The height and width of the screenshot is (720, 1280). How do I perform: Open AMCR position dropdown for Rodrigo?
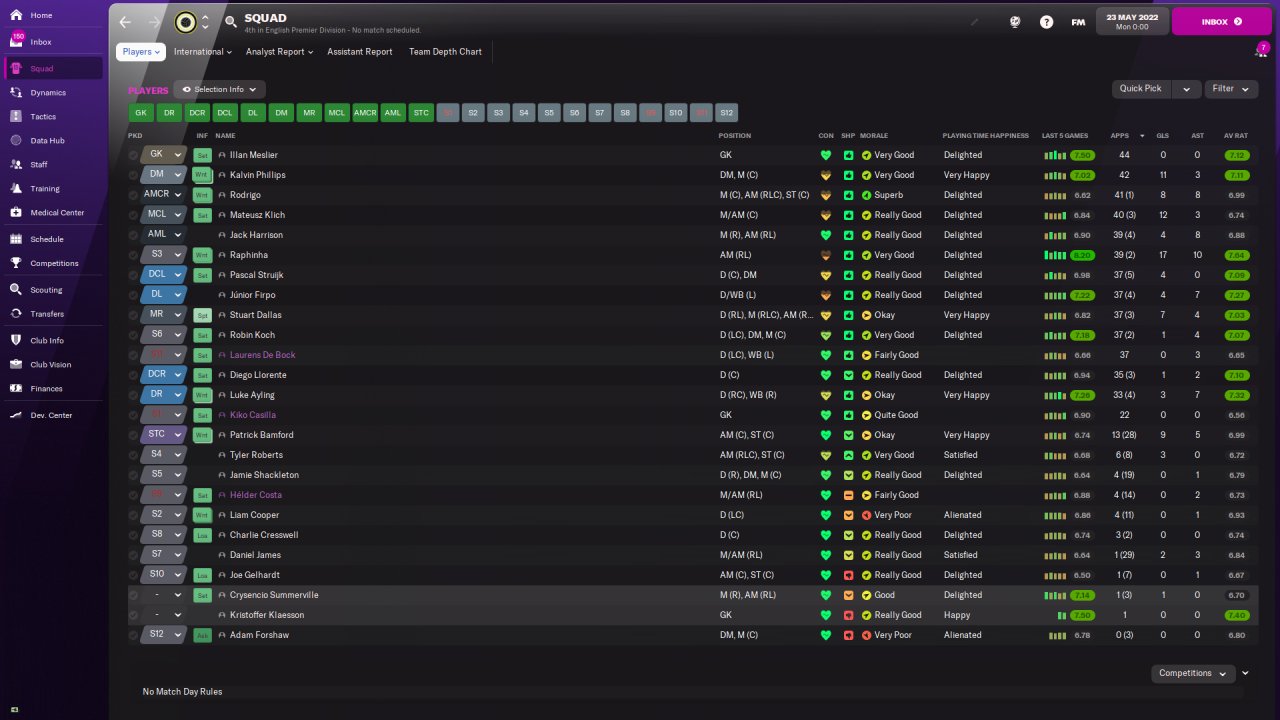(164, 195)
